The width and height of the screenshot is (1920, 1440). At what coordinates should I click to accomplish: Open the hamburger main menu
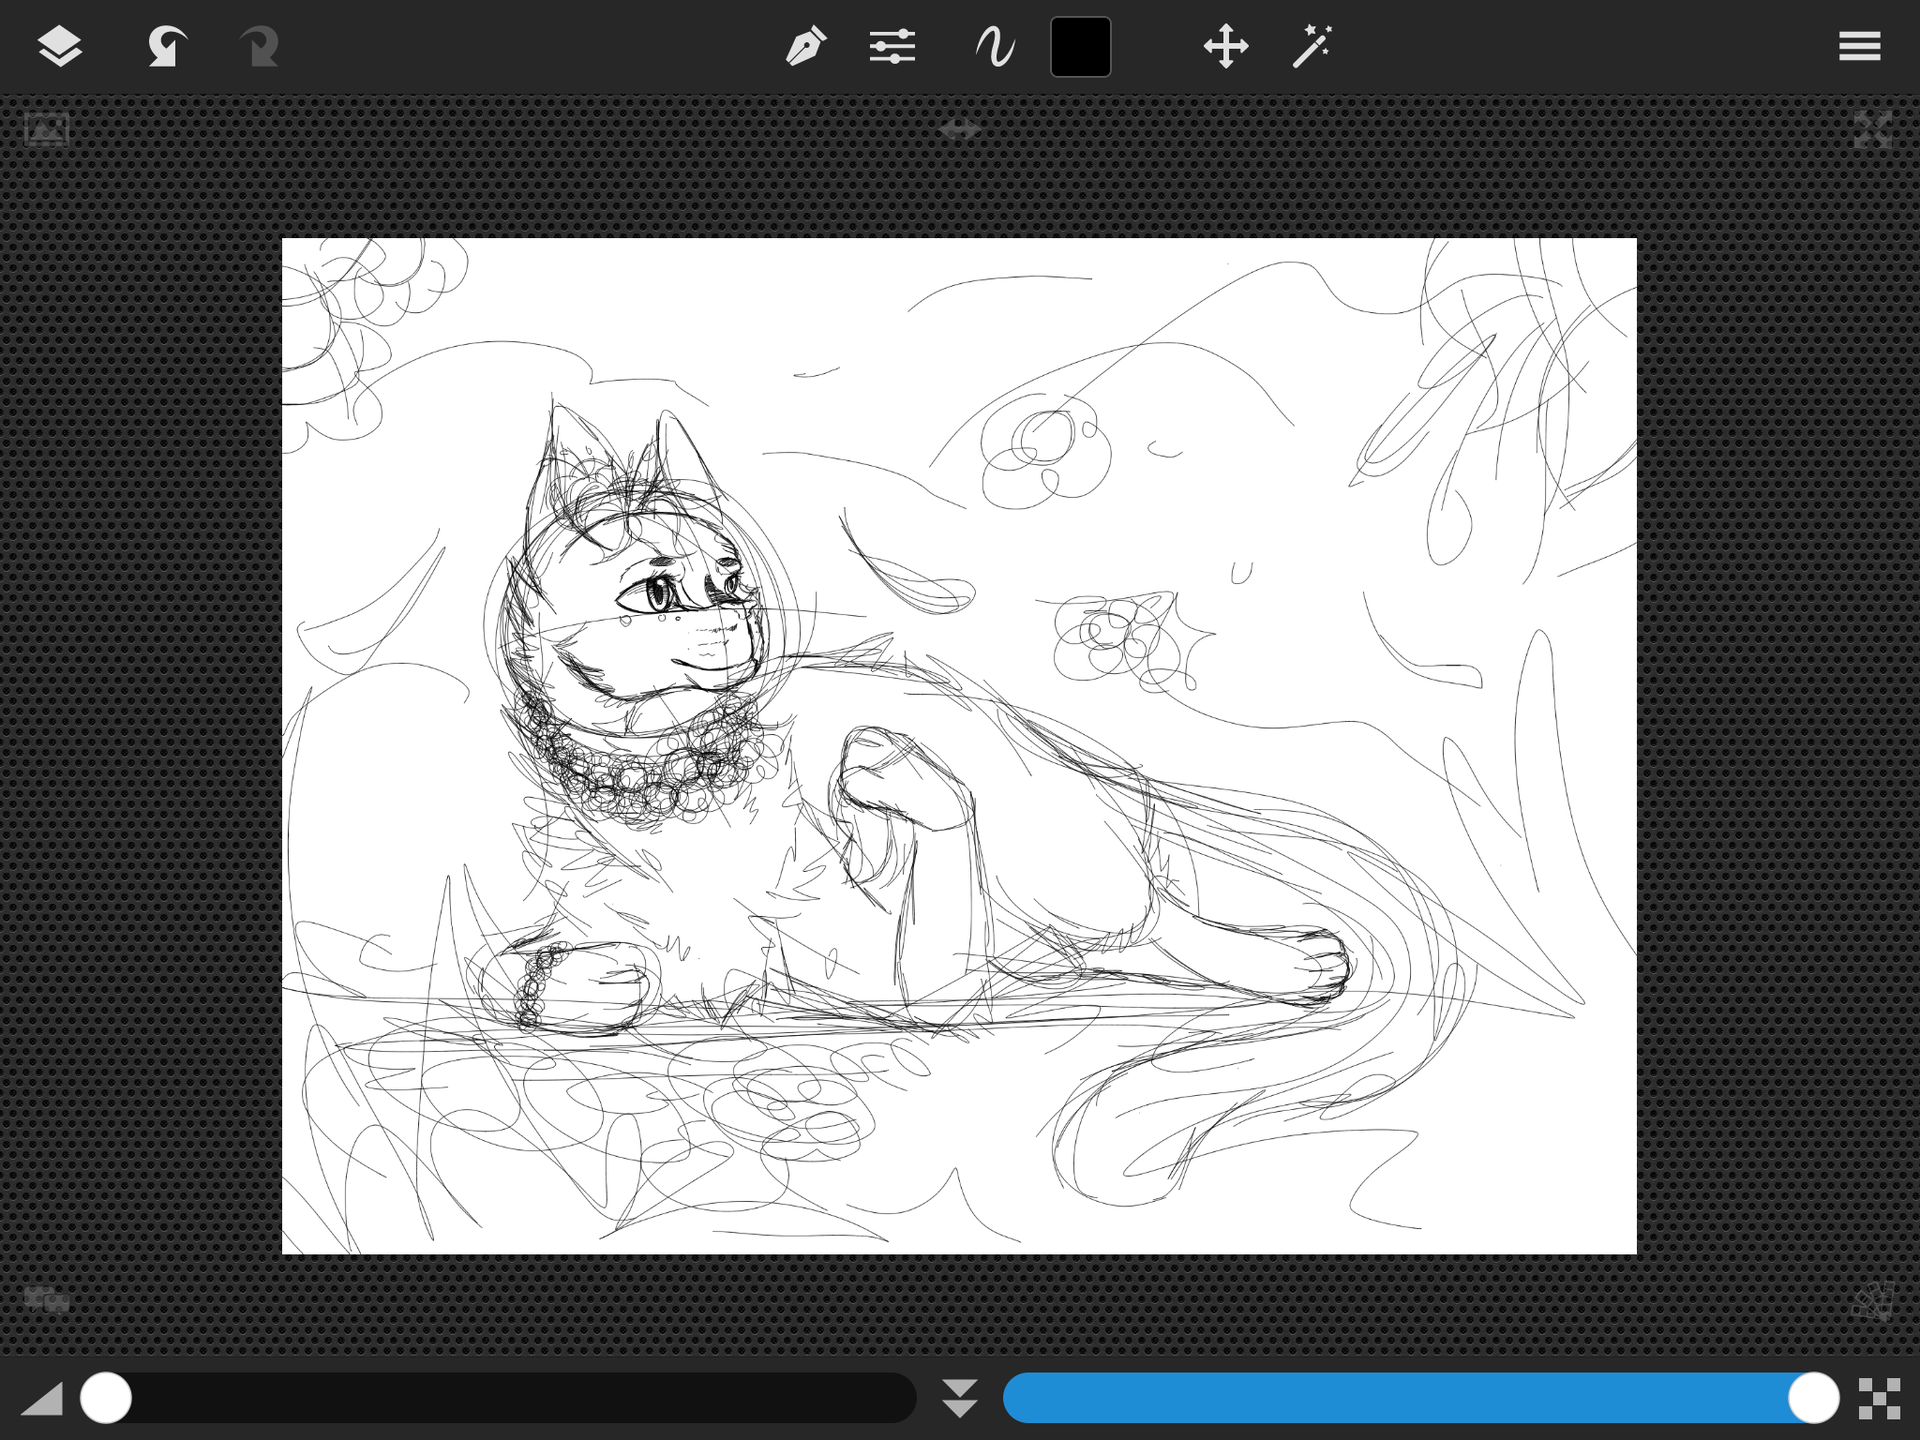pyautogui.click(x=1860, y=46)
